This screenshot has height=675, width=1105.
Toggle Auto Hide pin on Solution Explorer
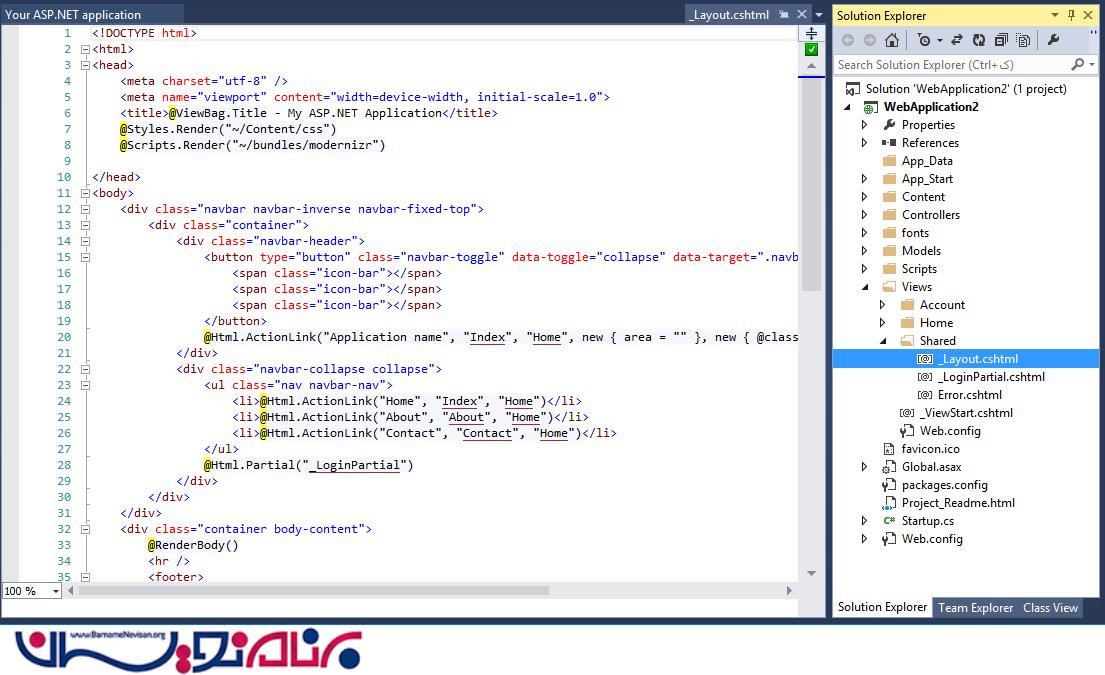pos(1071,15)
